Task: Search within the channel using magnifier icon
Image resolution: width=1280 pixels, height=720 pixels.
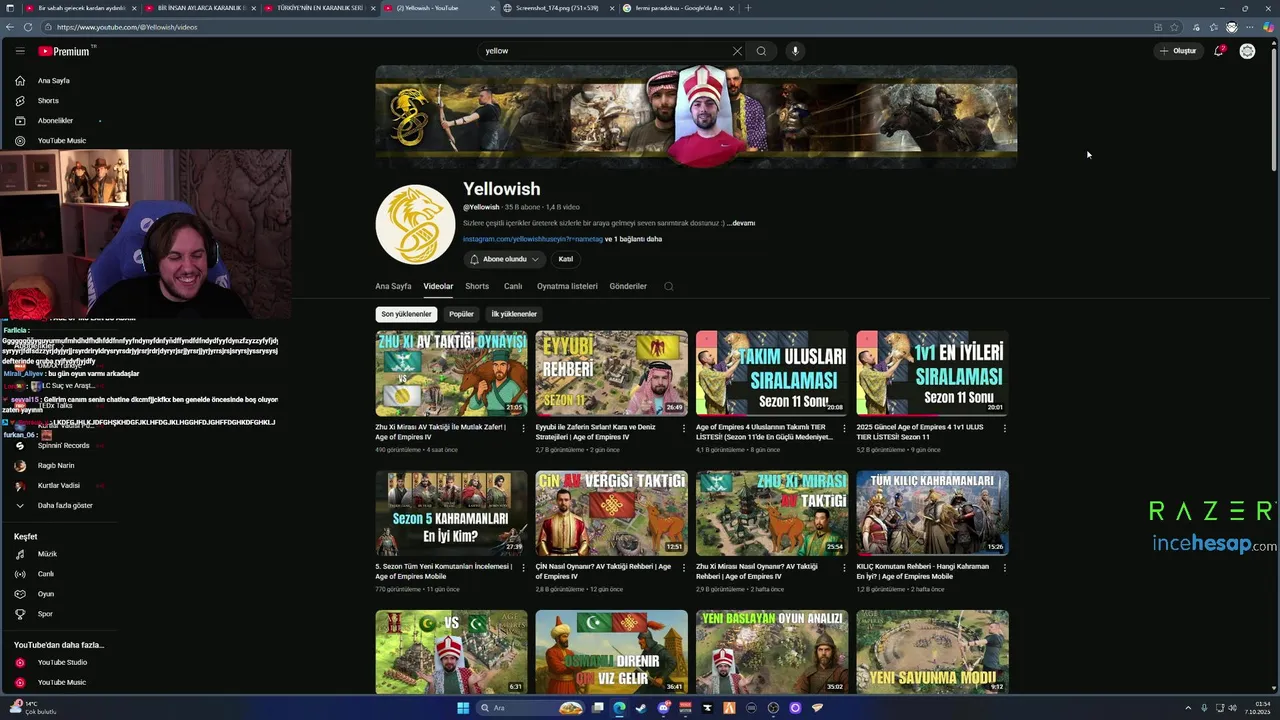Action: point(669,286)
